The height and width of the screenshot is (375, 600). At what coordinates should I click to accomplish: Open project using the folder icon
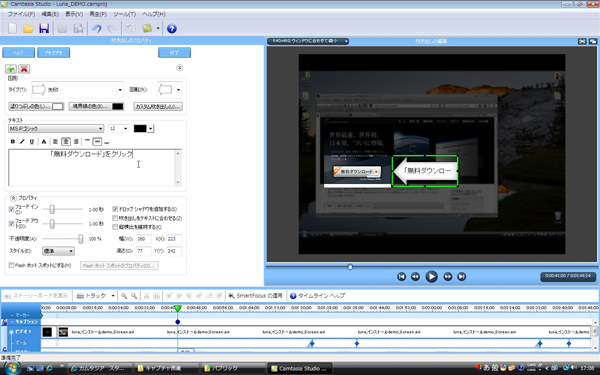tap(28, 28)
